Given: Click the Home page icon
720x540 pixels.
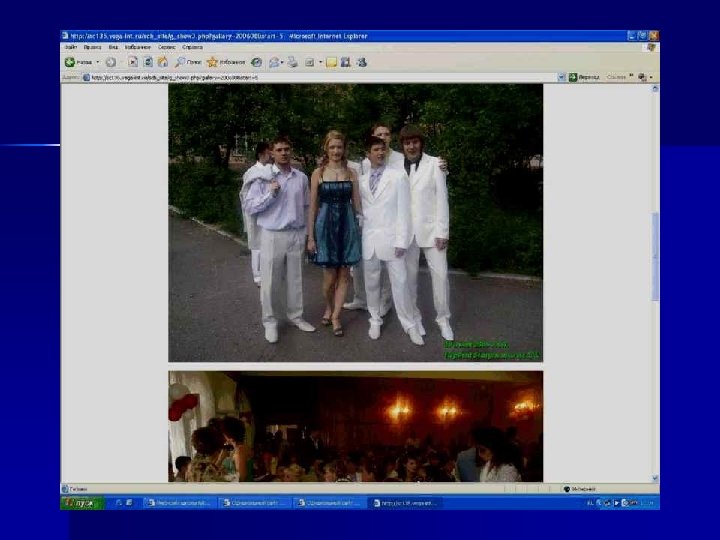Looking at the screenshot, I should [163, 62].
